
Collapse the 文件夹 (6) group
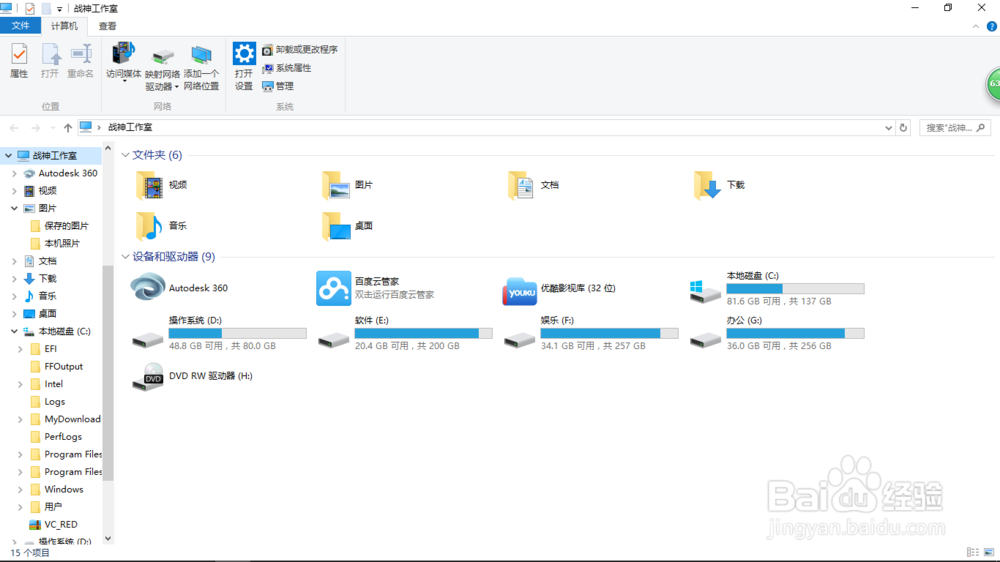(126, 155)
